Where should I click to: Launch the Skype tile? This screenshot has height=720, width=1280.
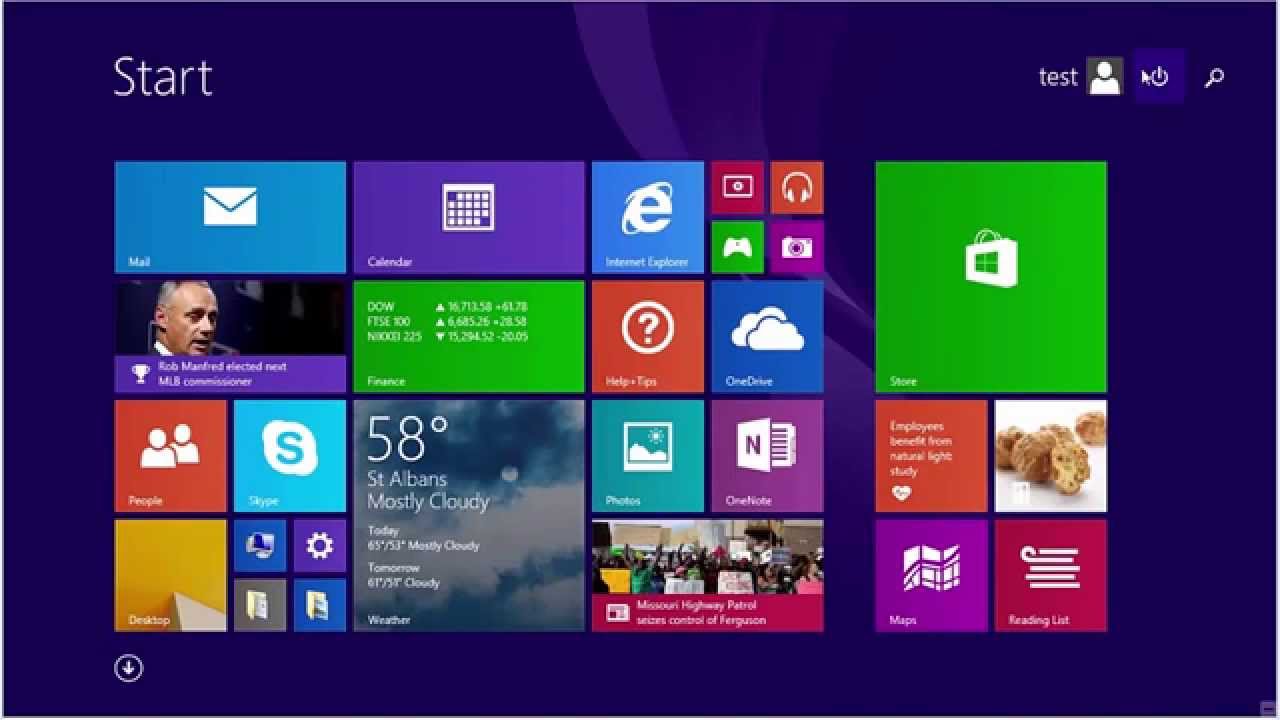coord(290,456)
